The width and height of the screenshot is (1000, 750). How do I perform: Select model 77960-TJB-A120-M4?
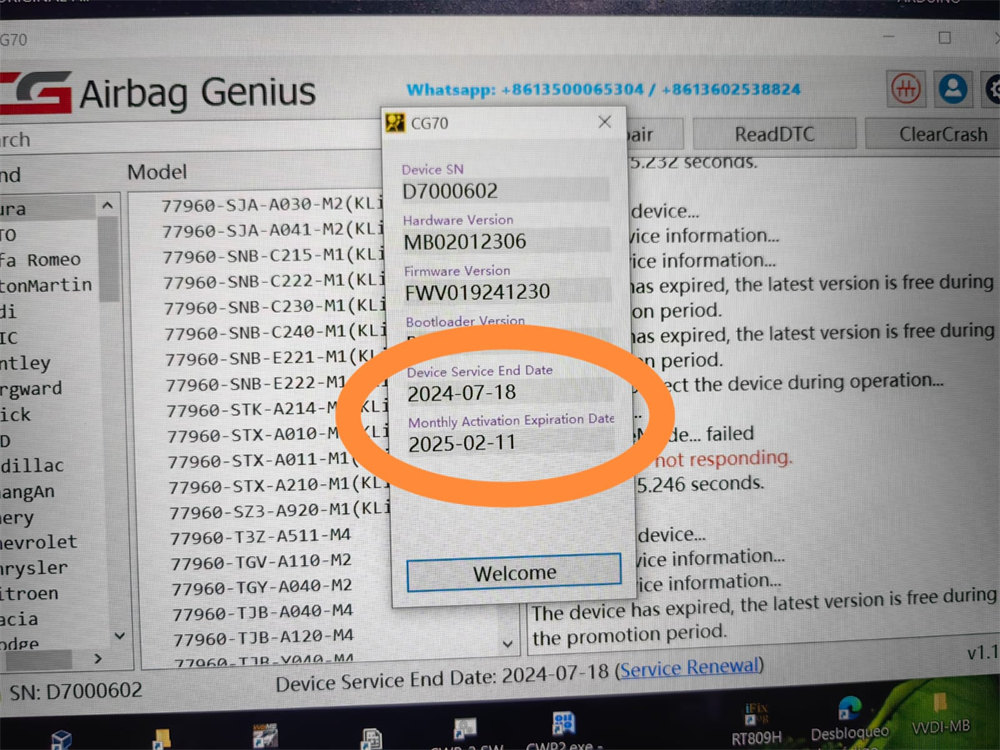click(263, 637)
